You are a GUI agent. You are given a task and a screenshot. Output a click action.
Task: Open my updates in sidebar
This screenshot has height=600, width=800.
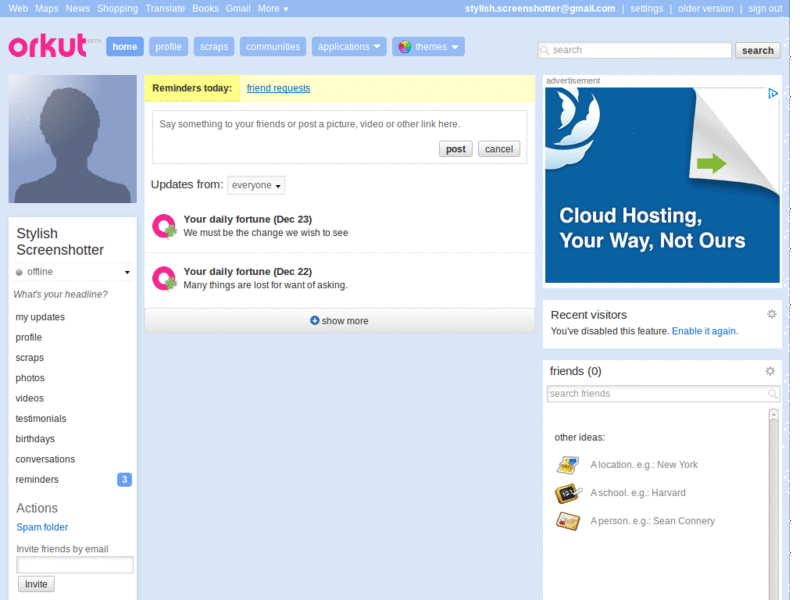(40, 317)
